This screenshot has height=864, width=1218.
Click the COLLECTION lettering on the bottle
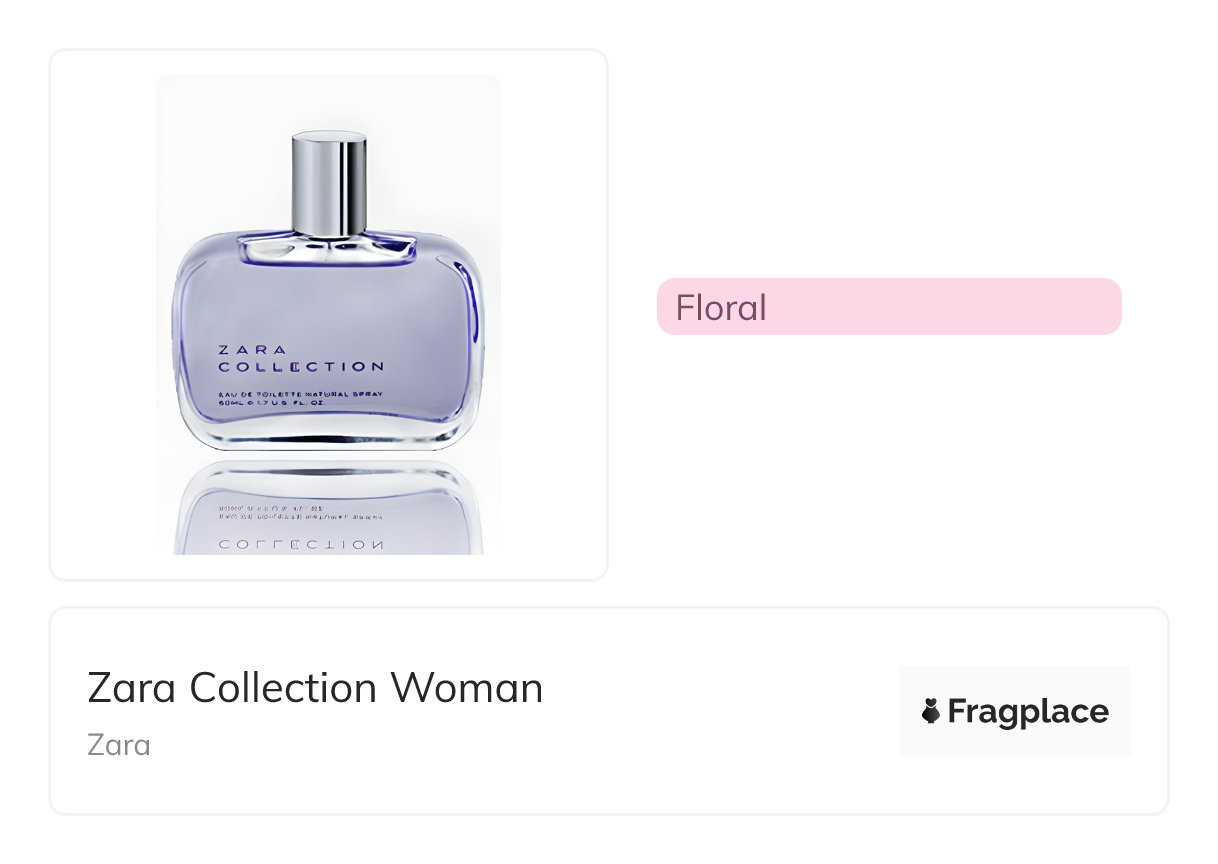click(301, 367)
